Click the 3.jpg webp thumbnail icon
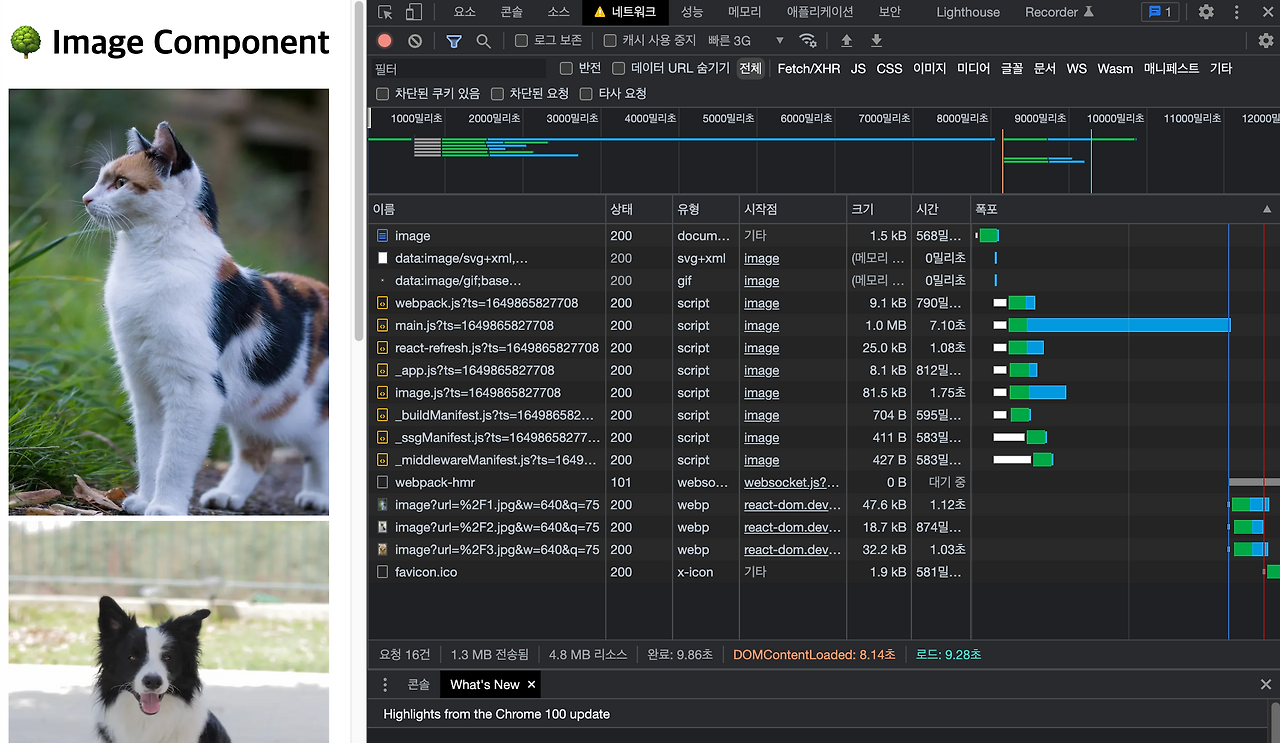 pos(382,550)
